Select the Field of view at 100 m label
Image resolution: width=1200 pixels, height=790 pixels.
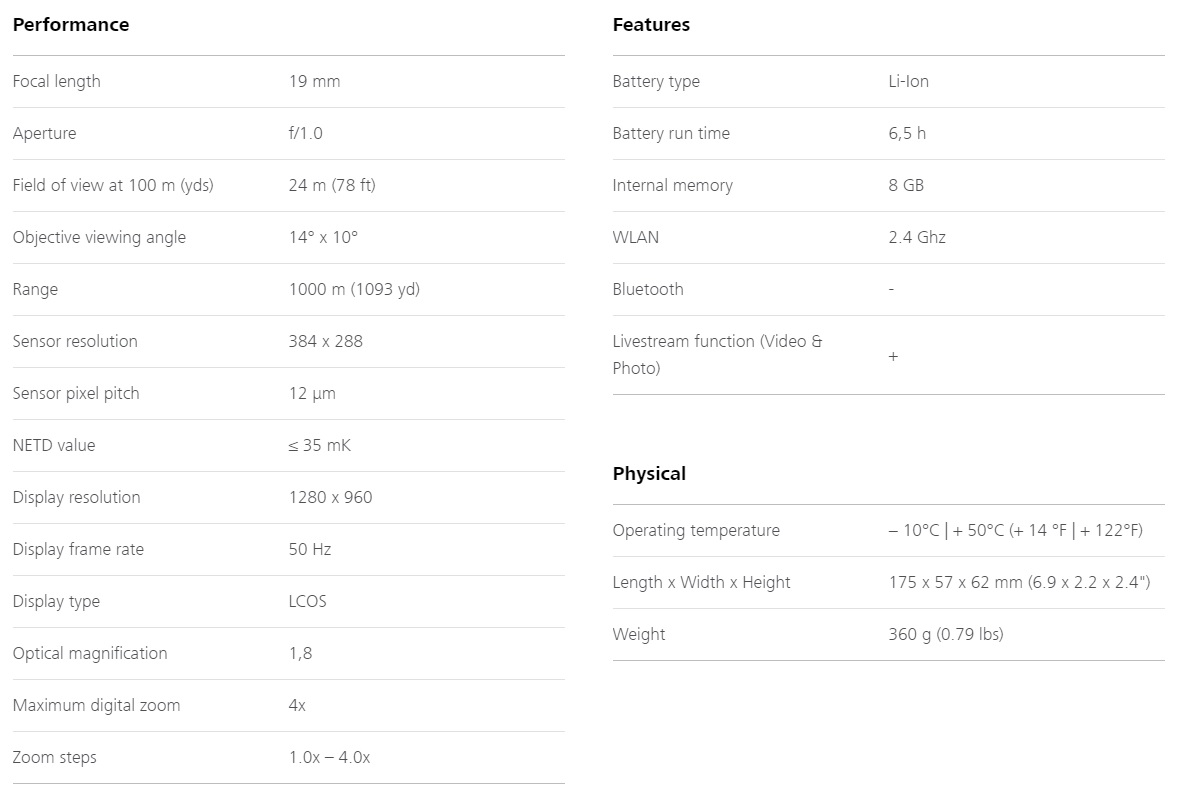coord(113,185)
